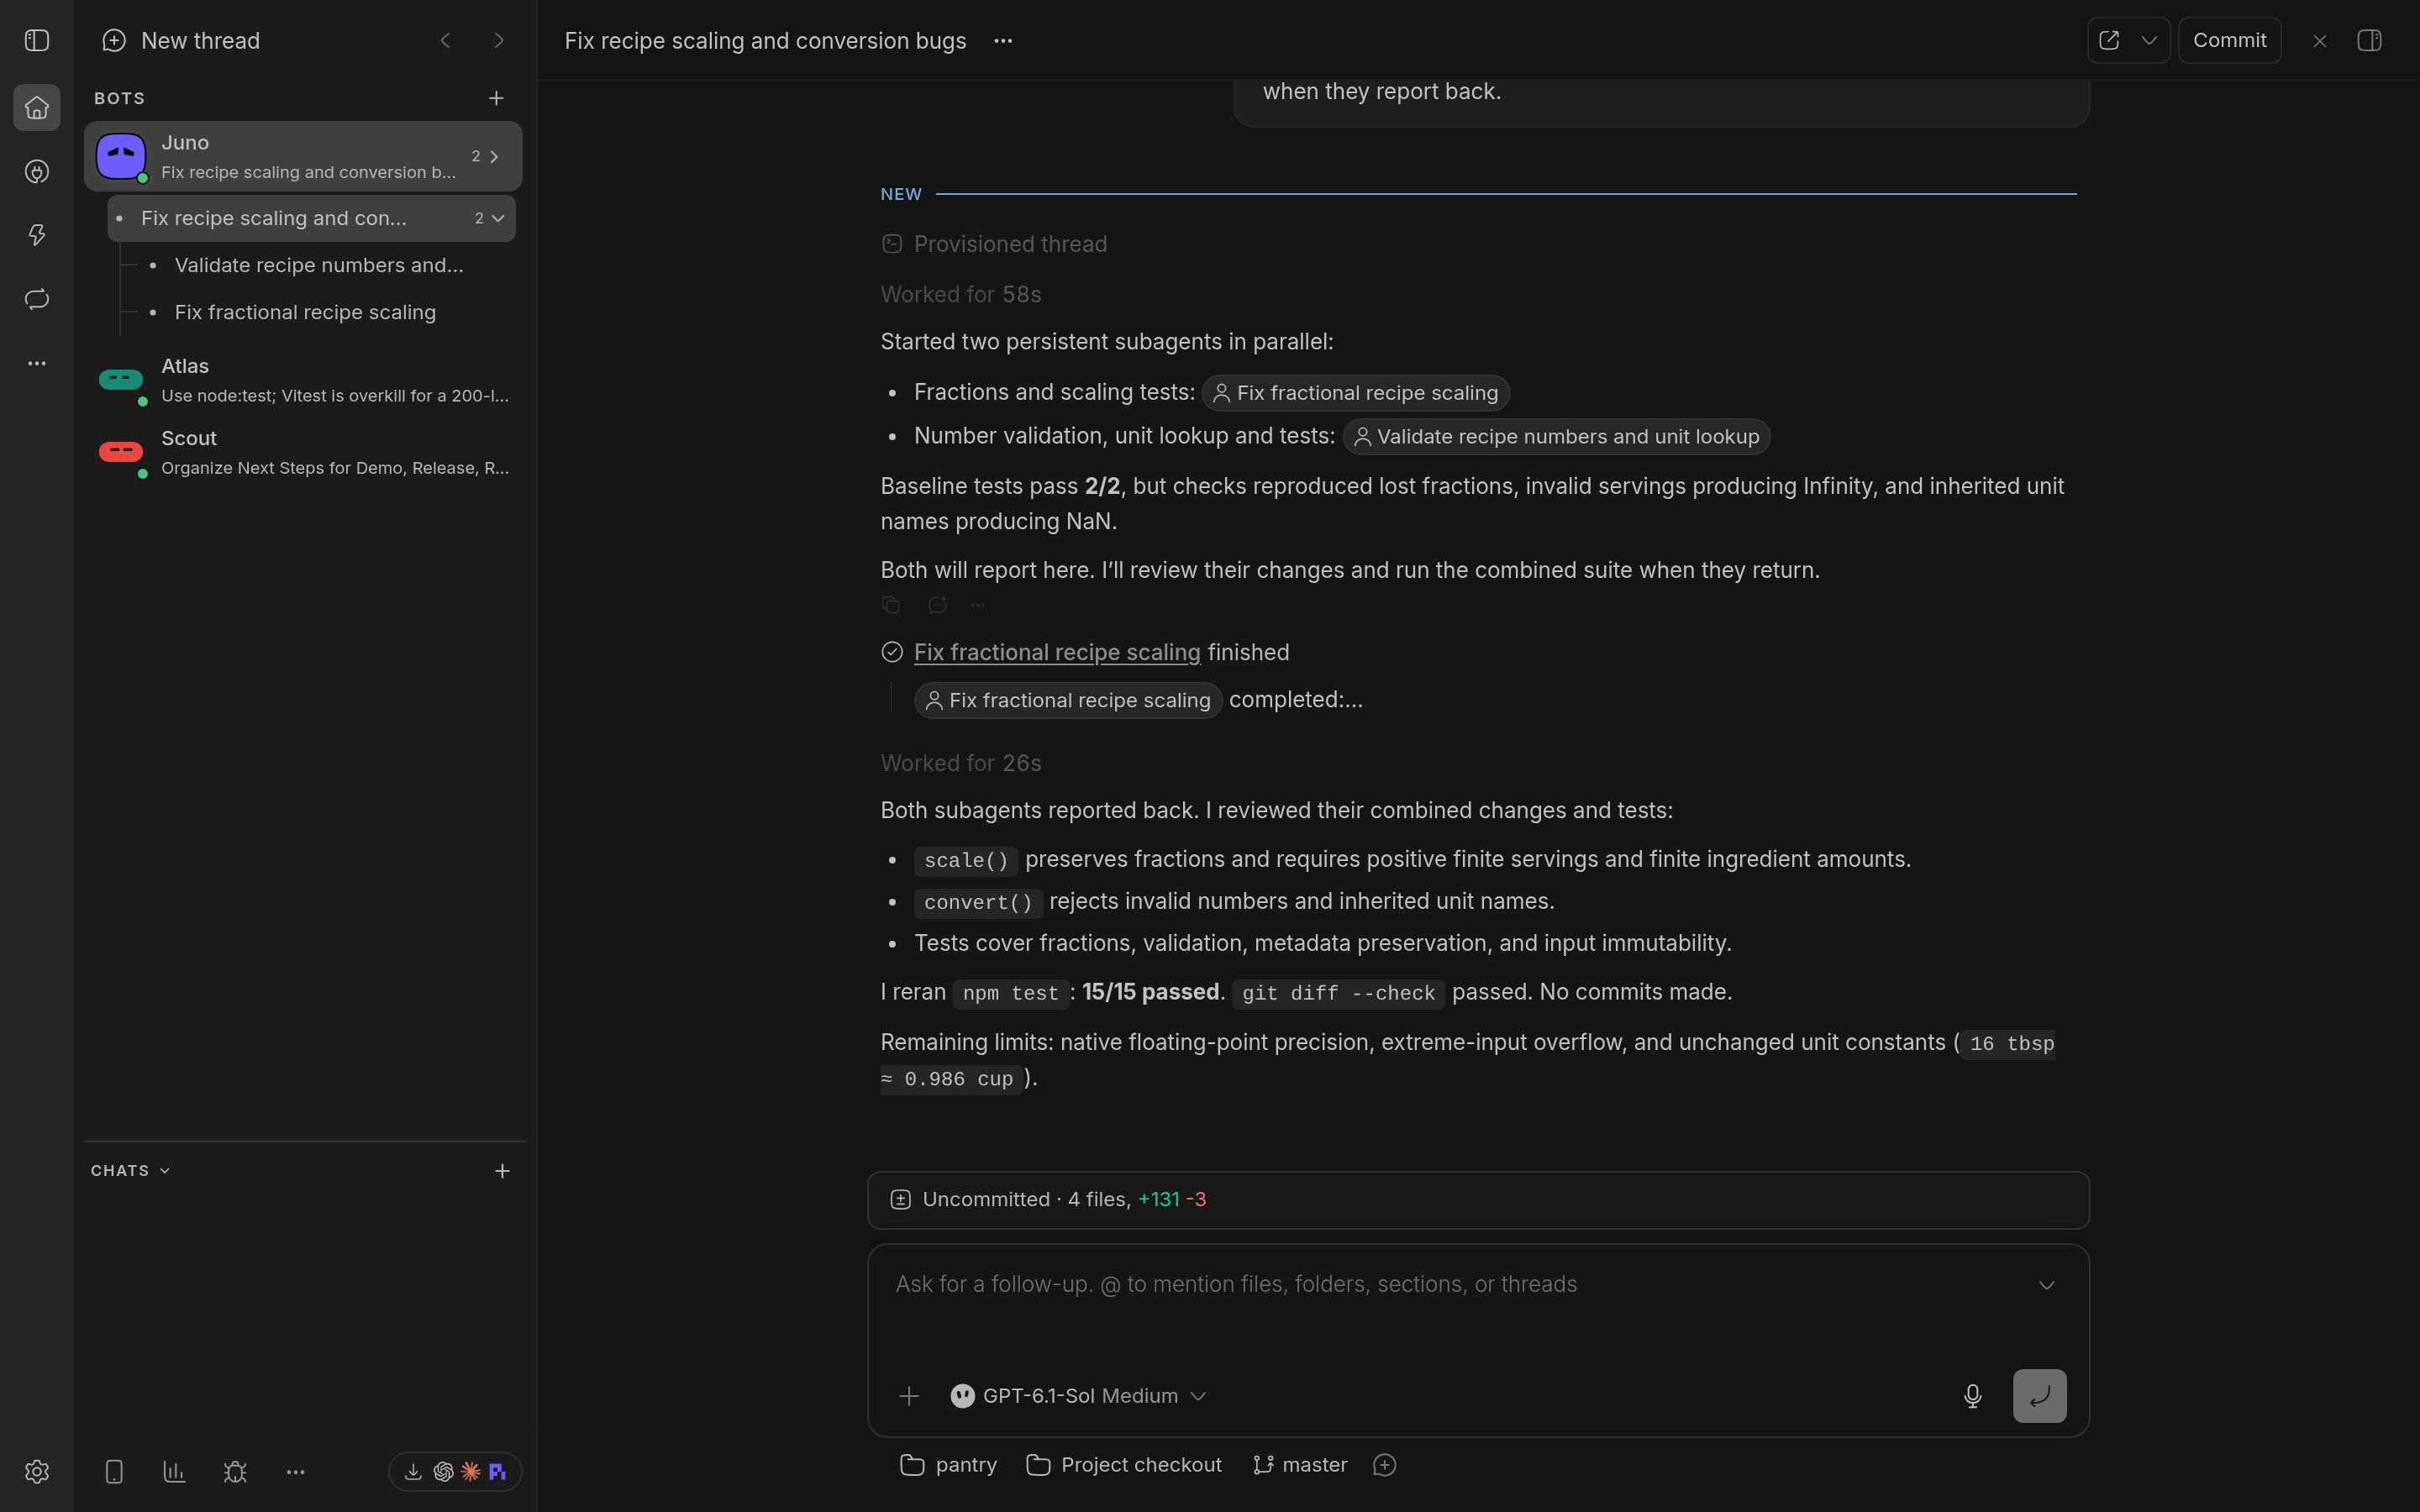2420x1512 pixels.
Task: Click the open in new window icon
Action: click(x=2109, y=40)
